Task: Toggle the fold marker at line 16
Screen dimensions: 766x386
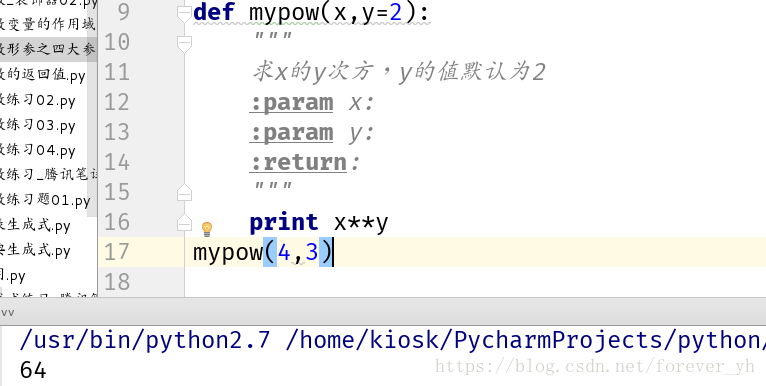Action: [184, 223]
